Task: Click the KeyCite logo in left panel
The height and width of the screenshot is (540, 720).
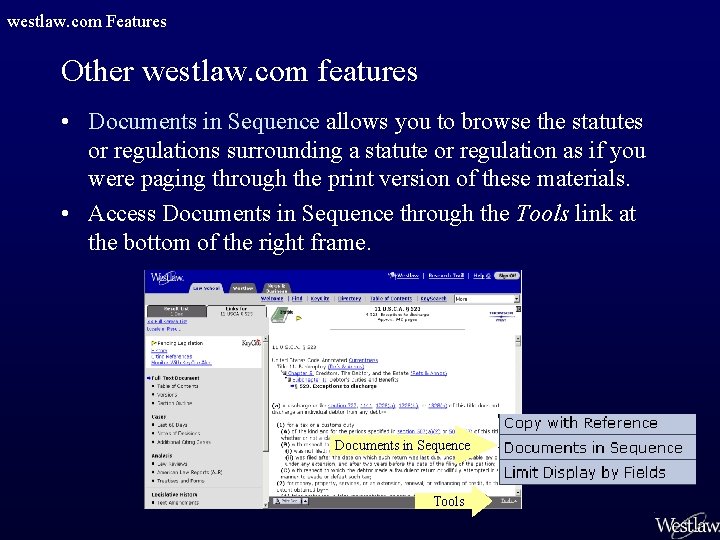Action: point(251,343)
